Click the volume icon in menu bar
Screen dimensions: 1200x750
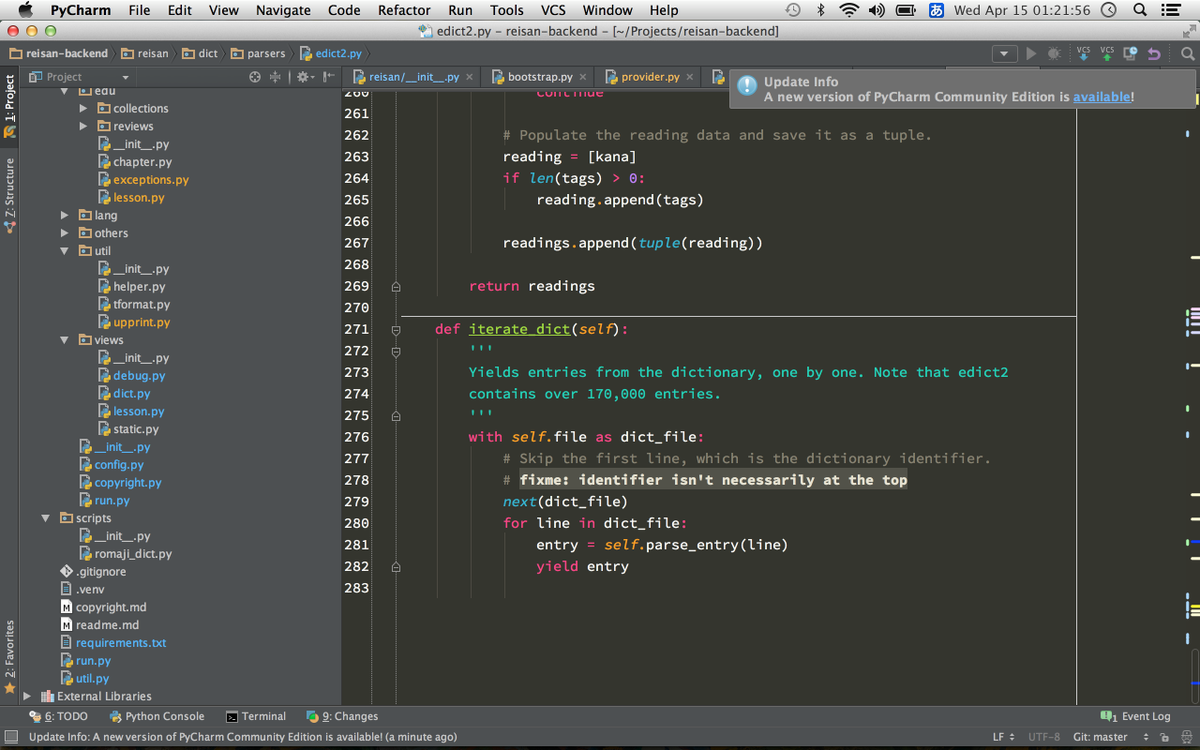[877, 10]
